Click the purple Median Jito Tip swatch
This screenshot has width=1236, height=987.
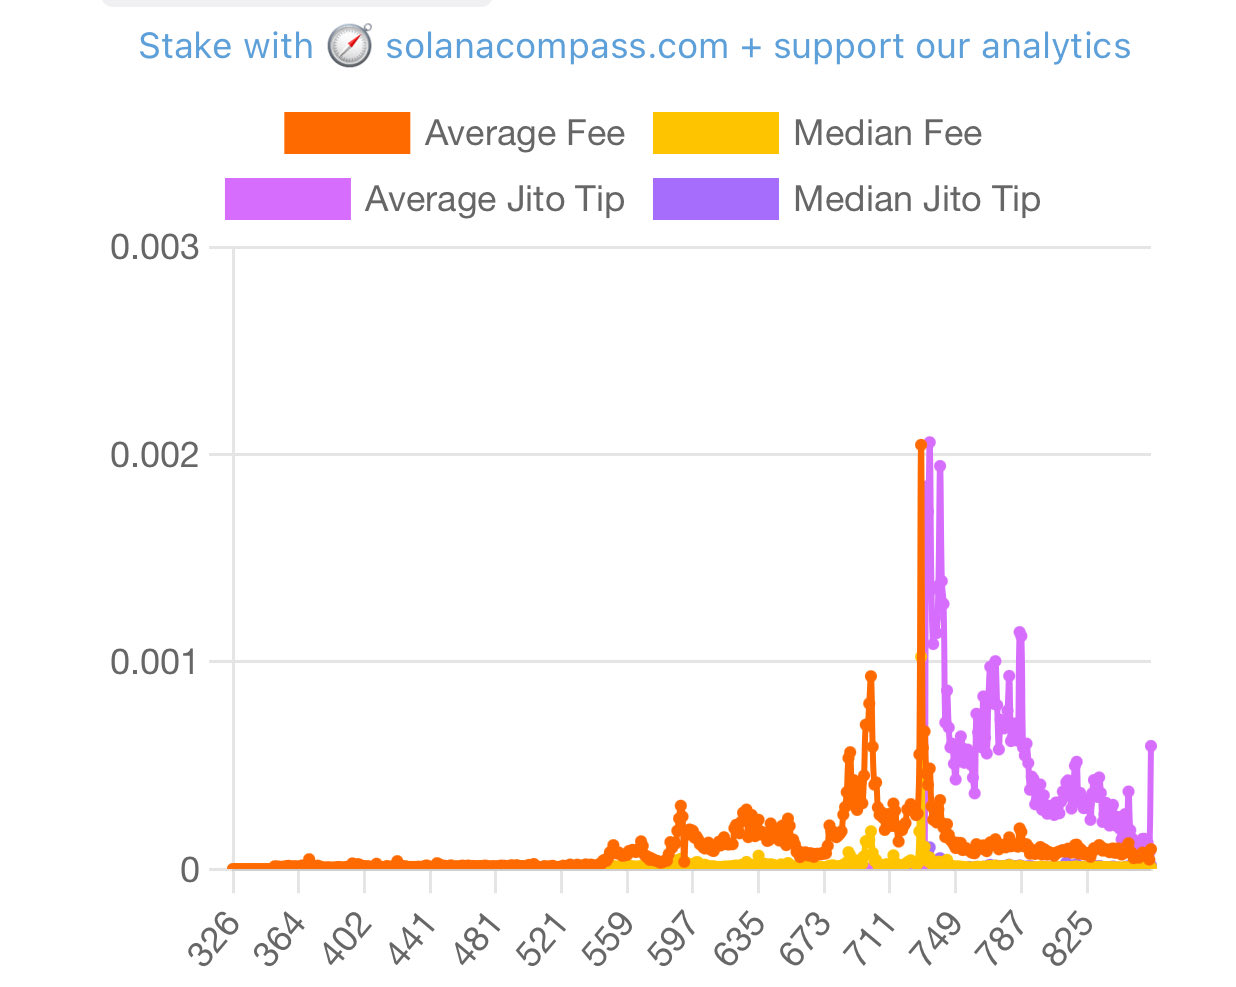coord(715,199)
